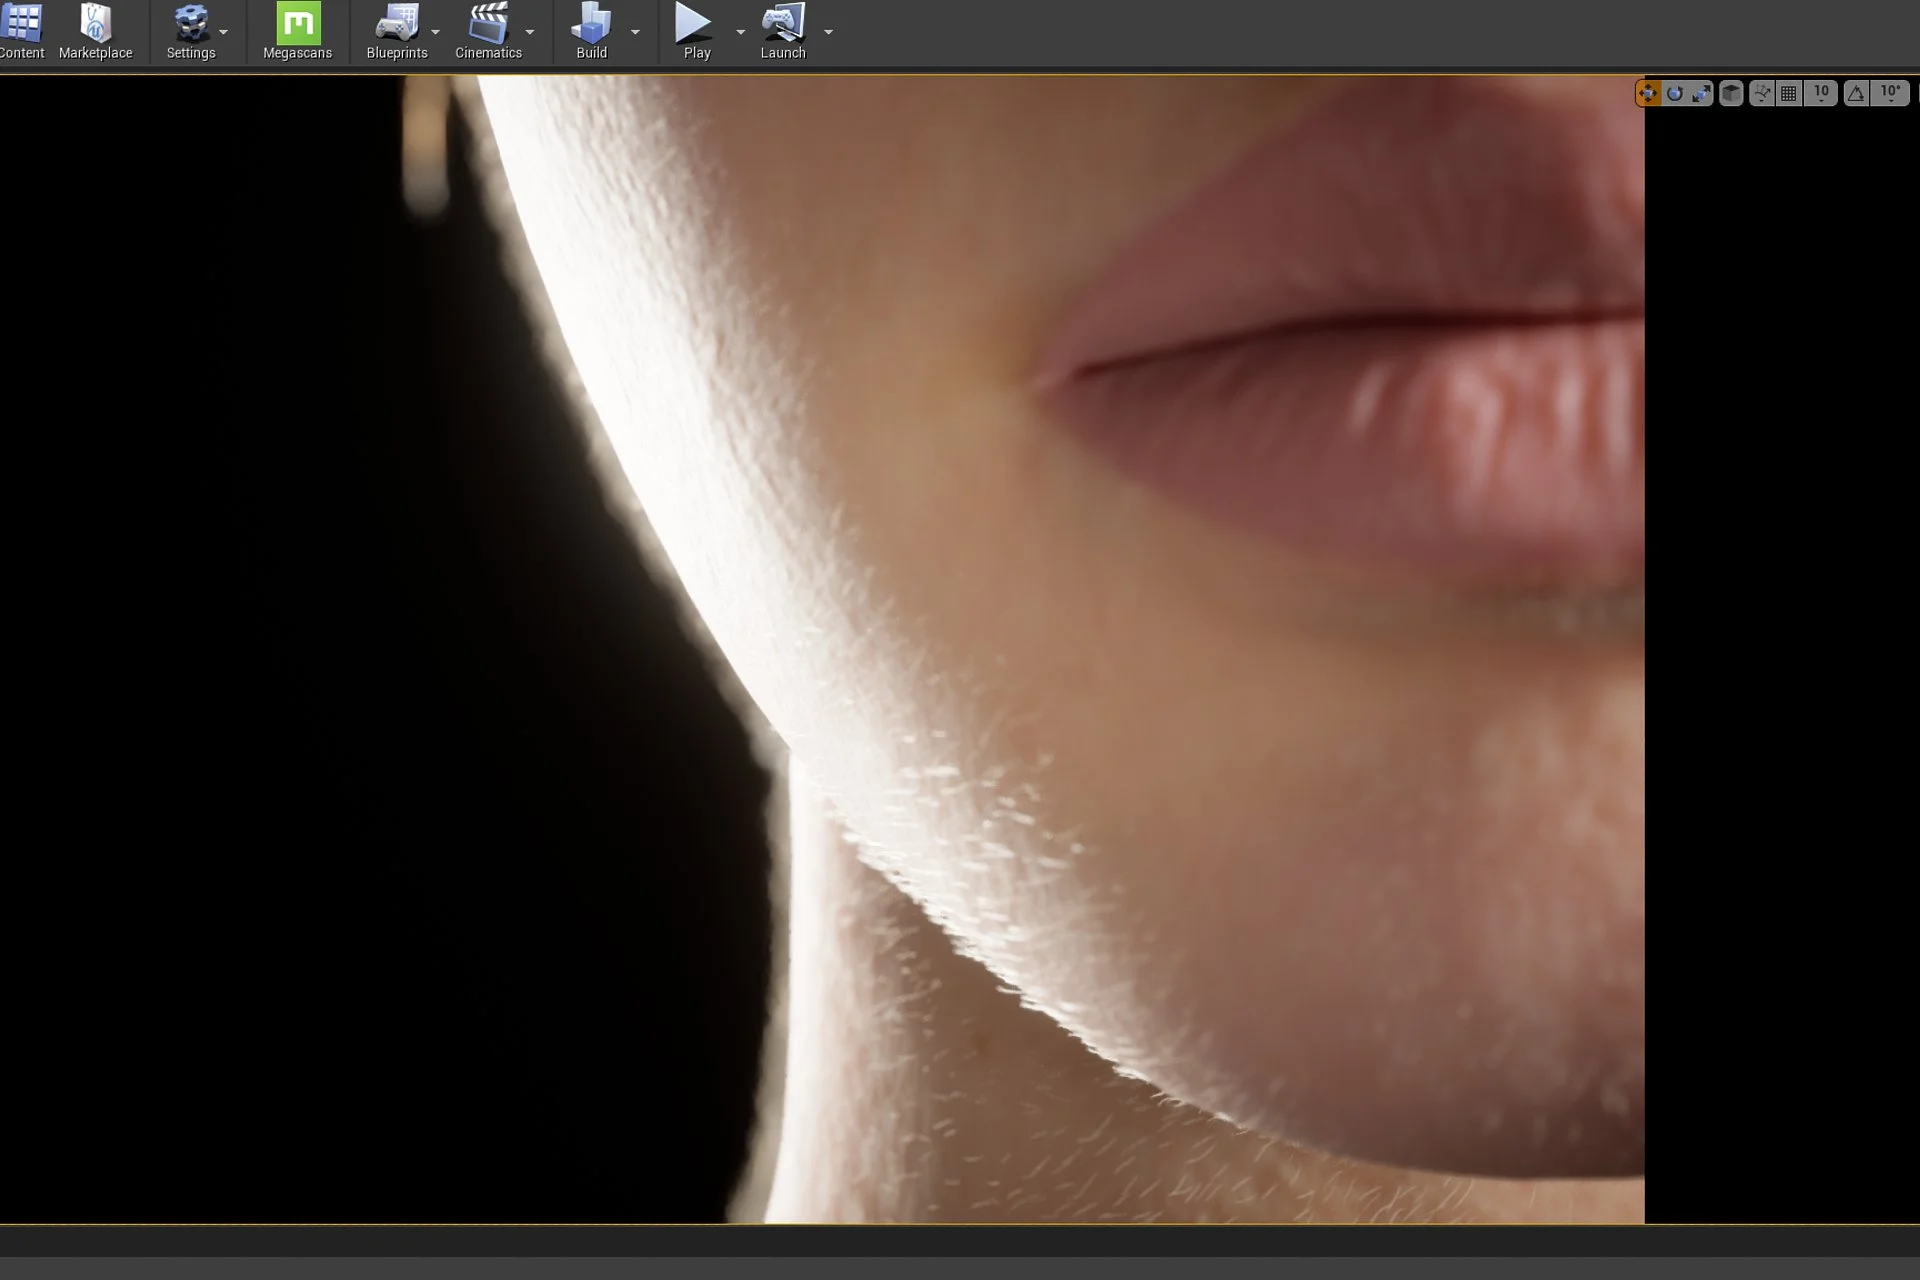Select the rotate gizmo mode

pyautogui.click(x=1675, y=93)
